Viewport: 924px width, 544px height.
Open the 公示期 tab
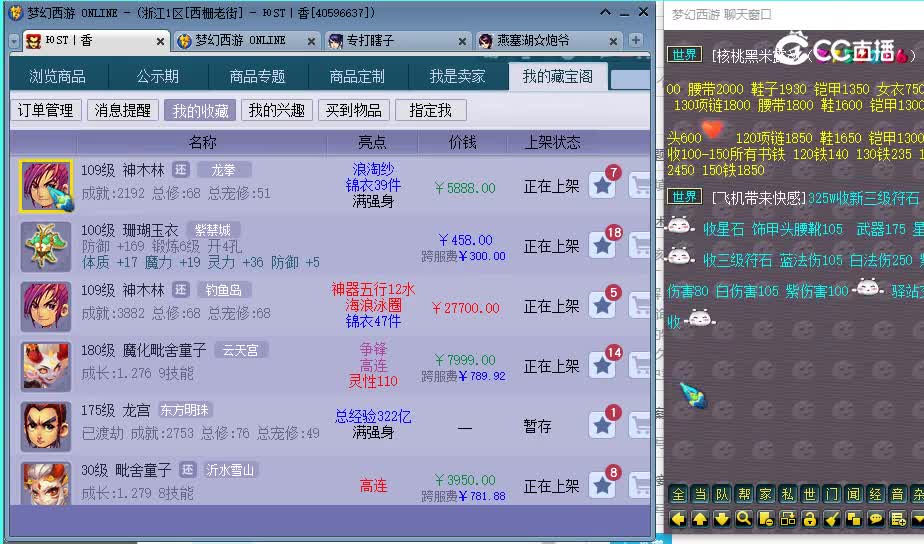[157, 77]
